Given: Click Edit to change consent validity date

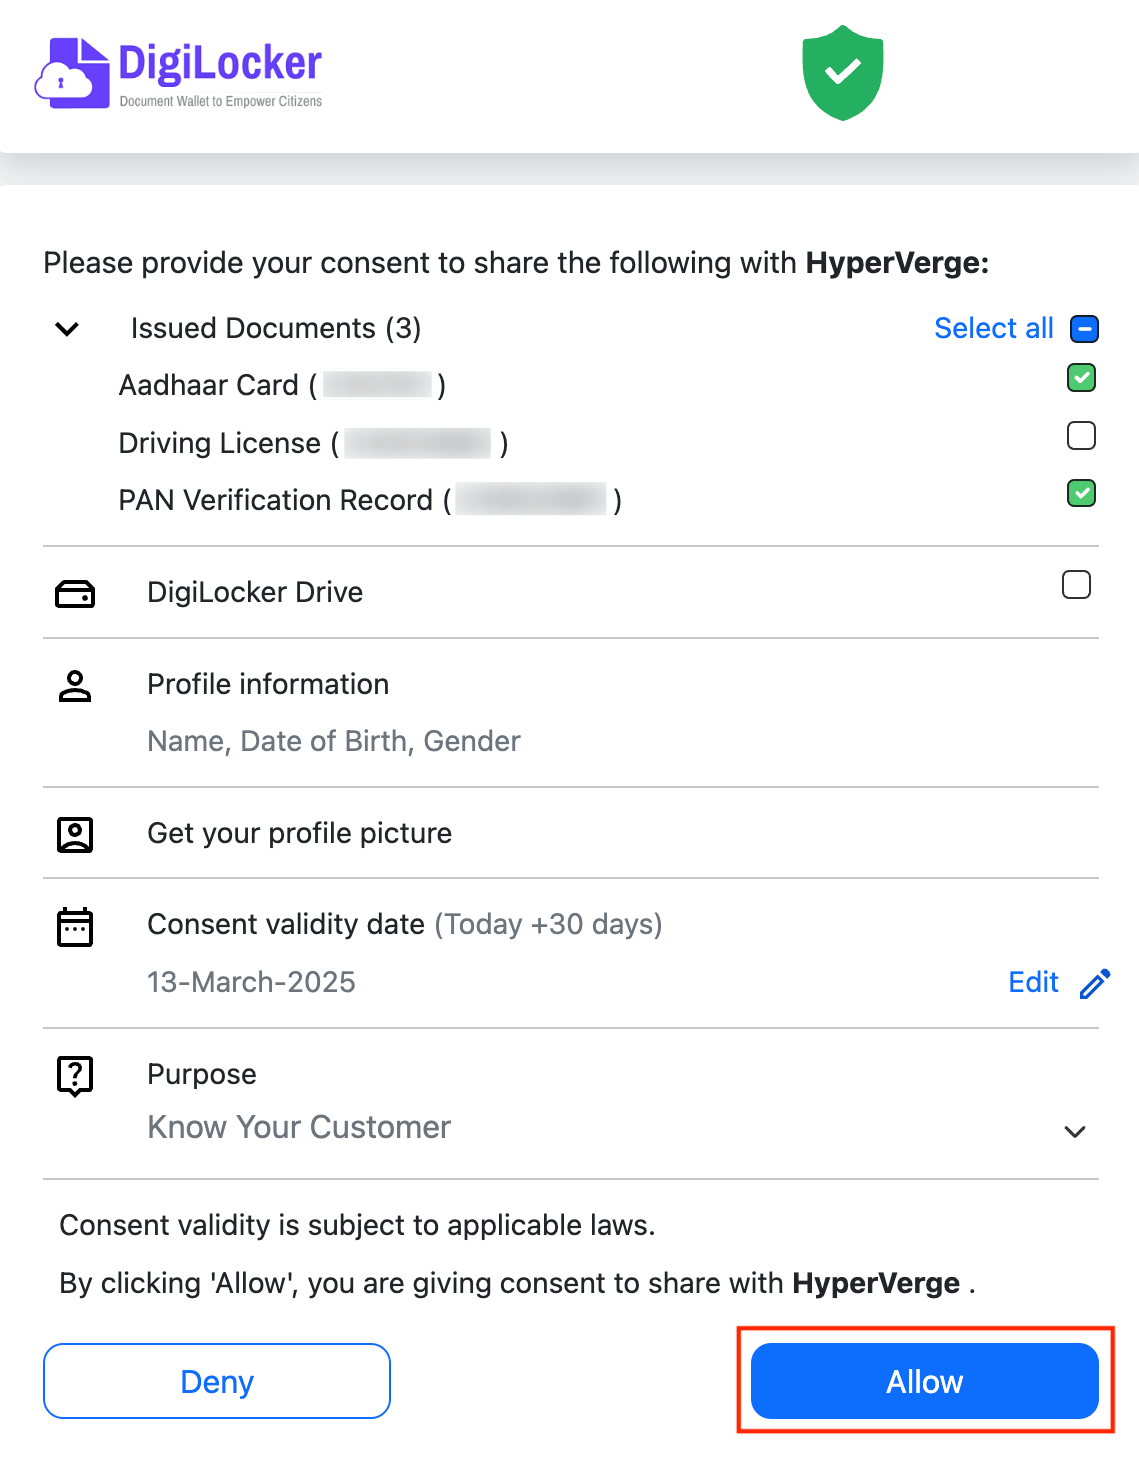Looking at the screenshot, I should [1033, 983].
